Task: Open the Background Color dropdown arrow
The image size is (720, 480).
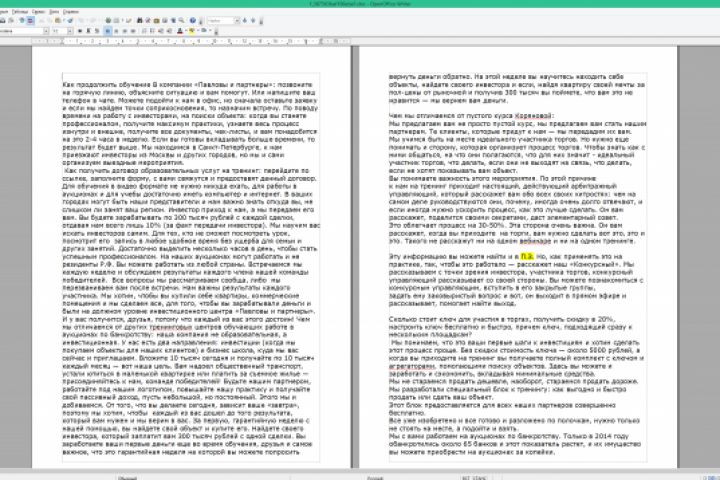Action: pyautogui.click(x=210, y=31)
